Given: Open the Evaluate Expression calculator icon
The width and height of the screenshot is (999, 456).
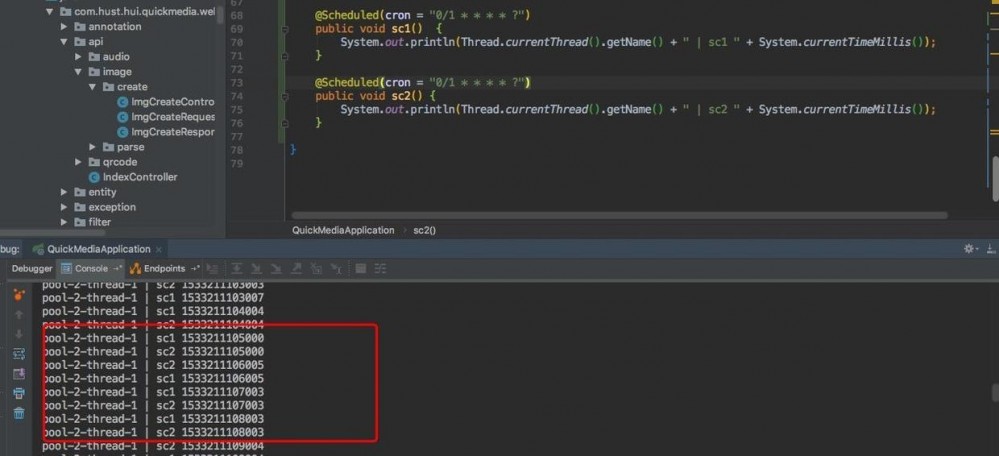Looking at the screenshot, I should (x=361, y=269).
